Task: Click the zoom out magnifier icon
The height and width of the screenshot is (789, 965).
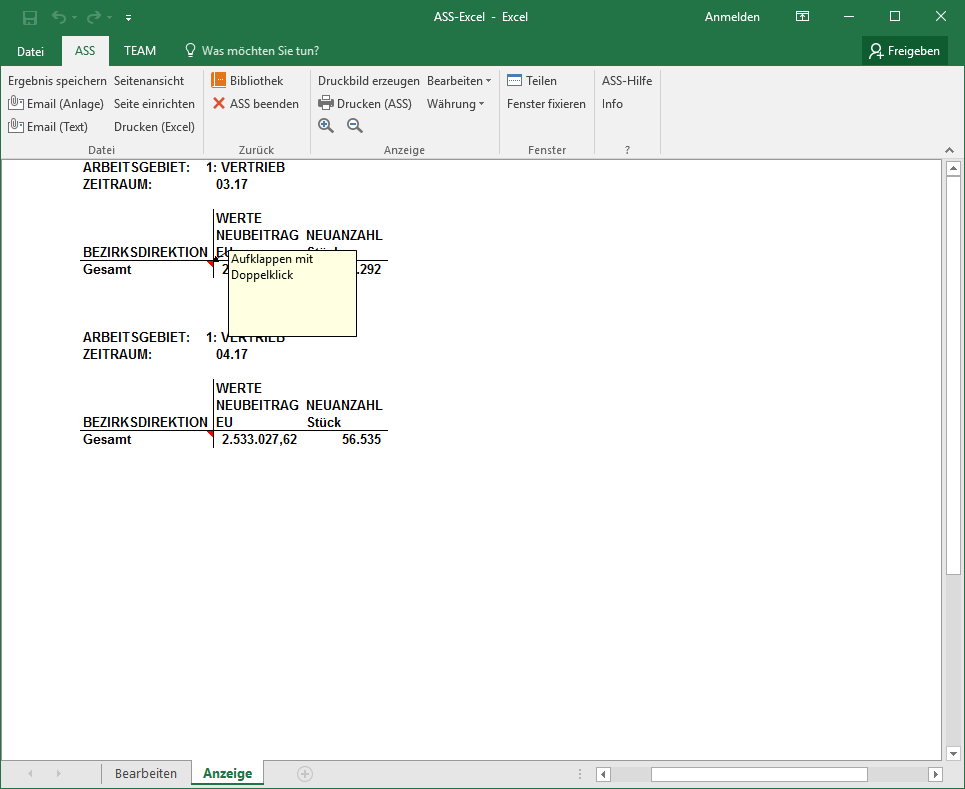Action: [x=354, y=126]
